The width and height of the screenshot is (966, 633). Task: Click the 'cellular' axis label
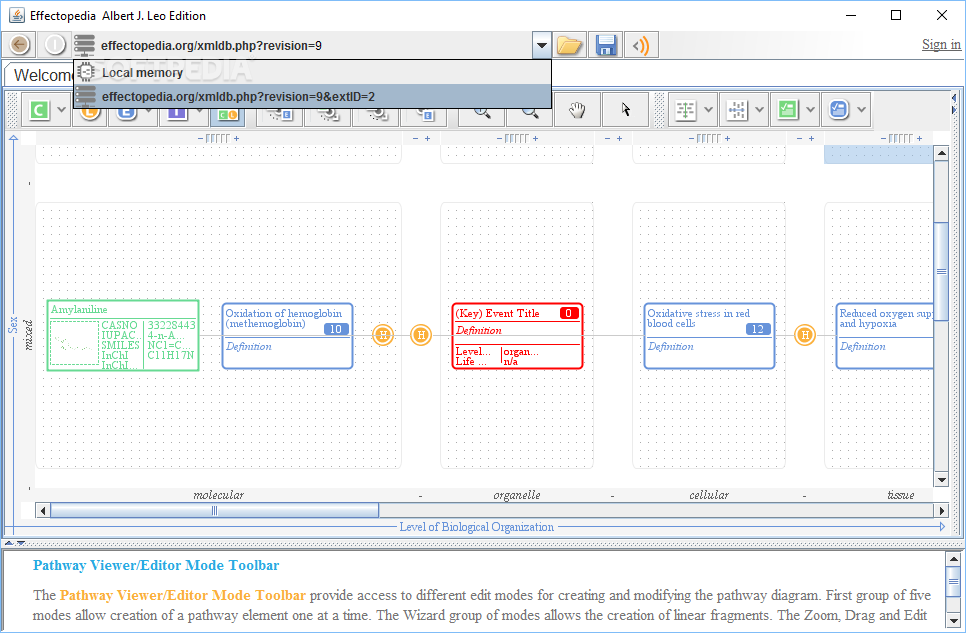pyautogui.click(x=709, y=495)
